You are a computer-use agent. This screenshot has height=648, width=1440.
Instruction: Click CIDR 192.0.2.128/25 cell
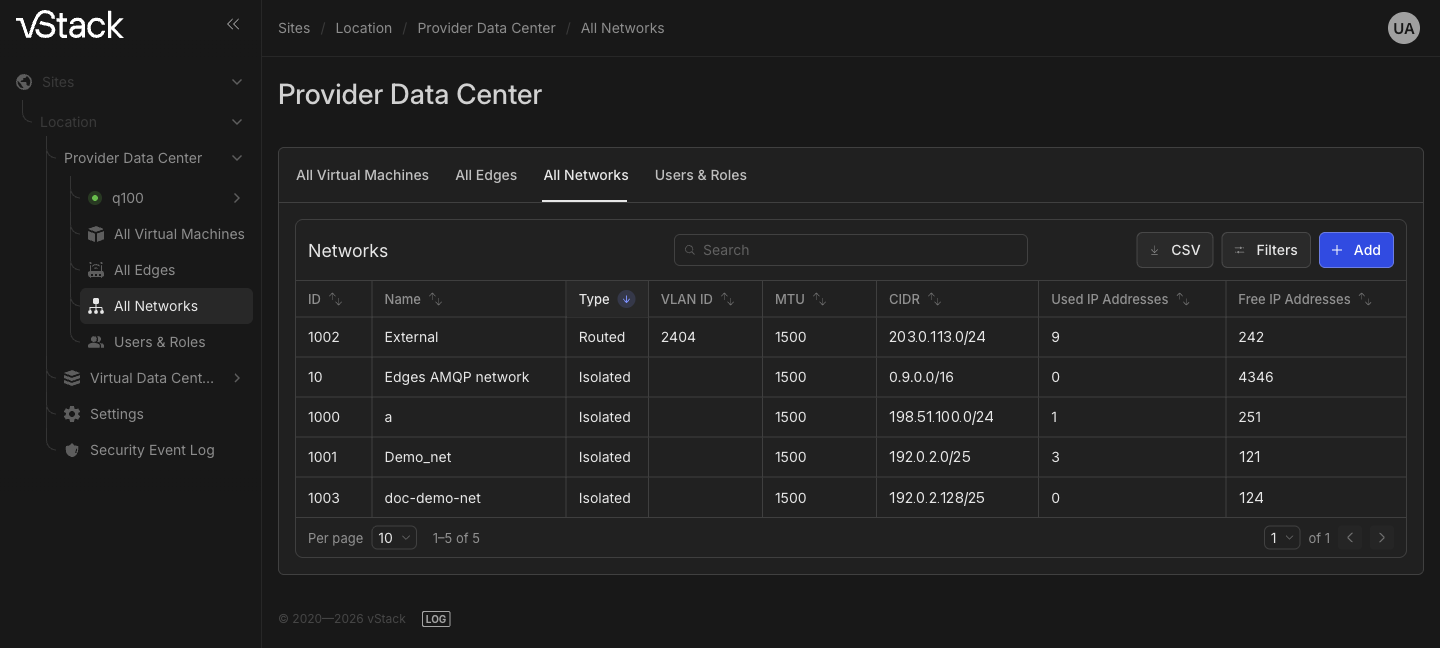coord(938,497)
